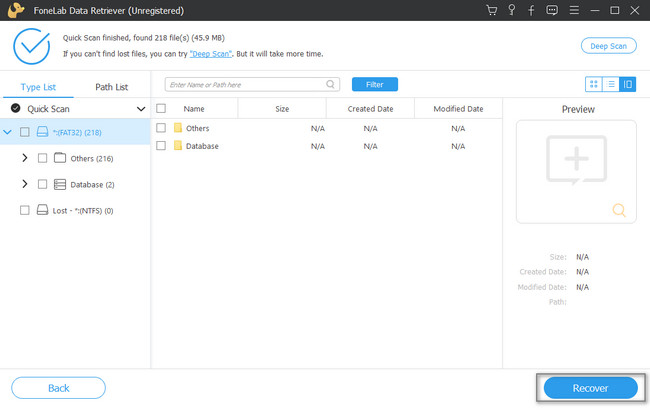Sort by the Modified Date column header
650x412 pixels.
coord(458,109)
